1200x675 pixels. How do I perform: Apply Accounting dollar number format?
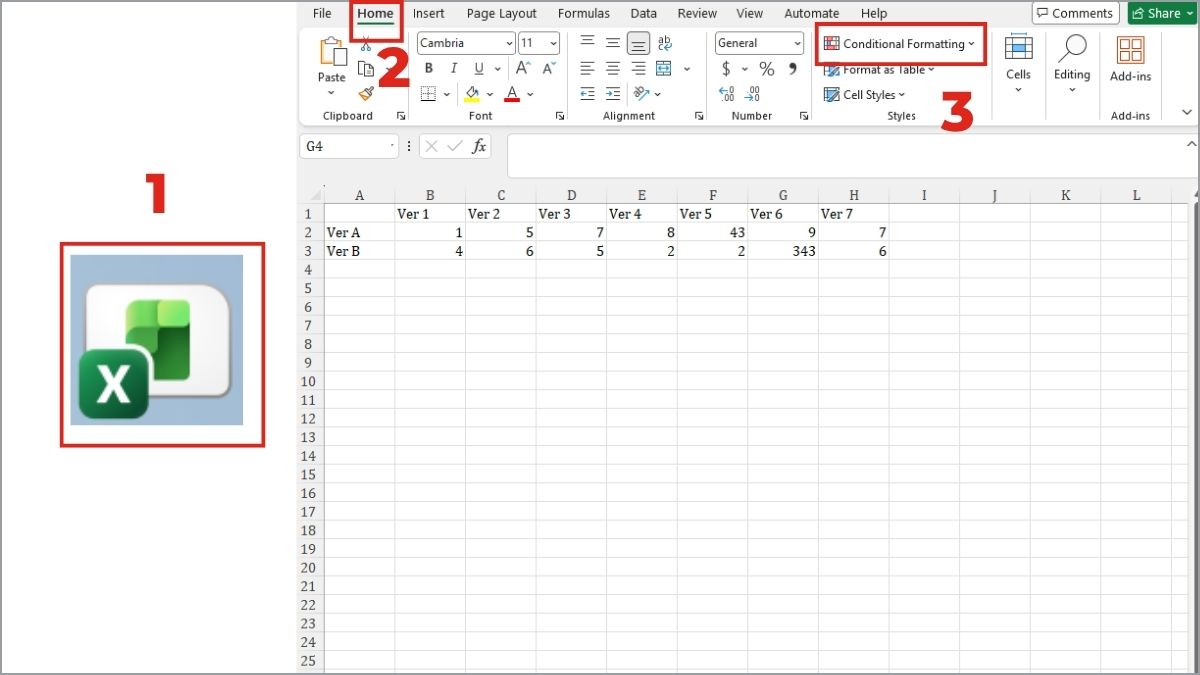(x=727, y=69)
